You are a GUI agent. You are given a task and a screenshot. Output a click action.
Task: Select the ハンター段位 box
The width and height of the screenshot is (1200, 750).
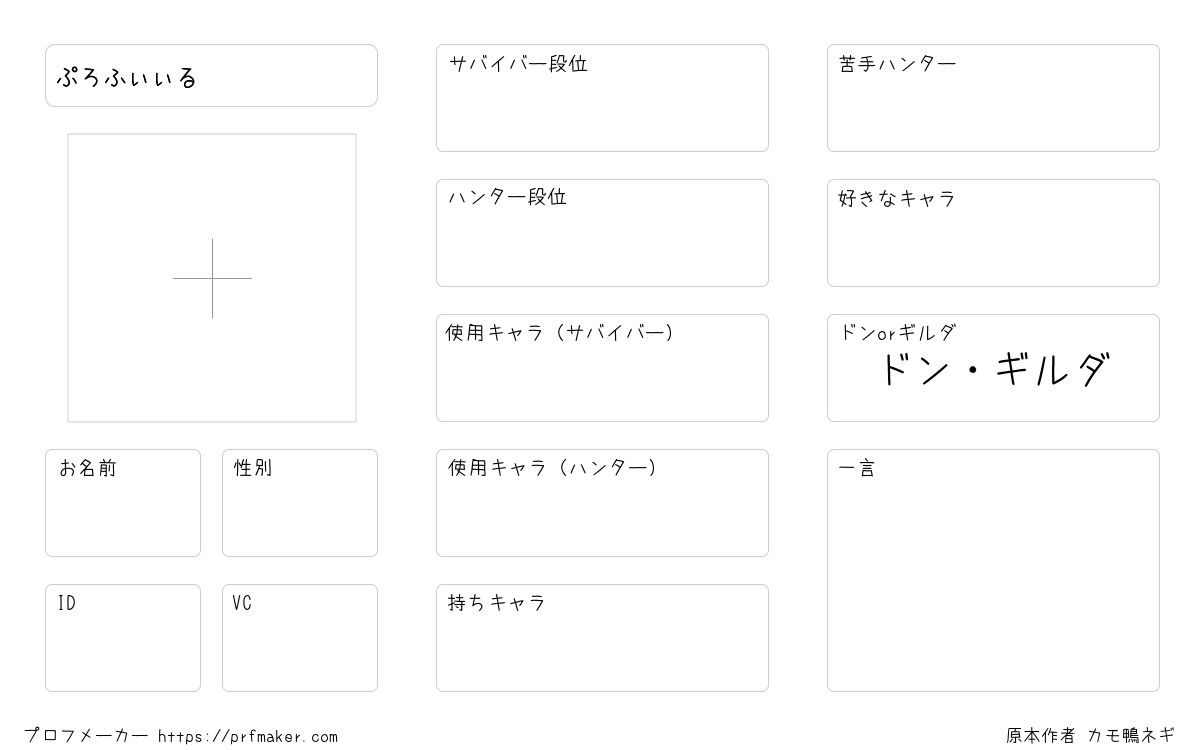pos(602,233)
